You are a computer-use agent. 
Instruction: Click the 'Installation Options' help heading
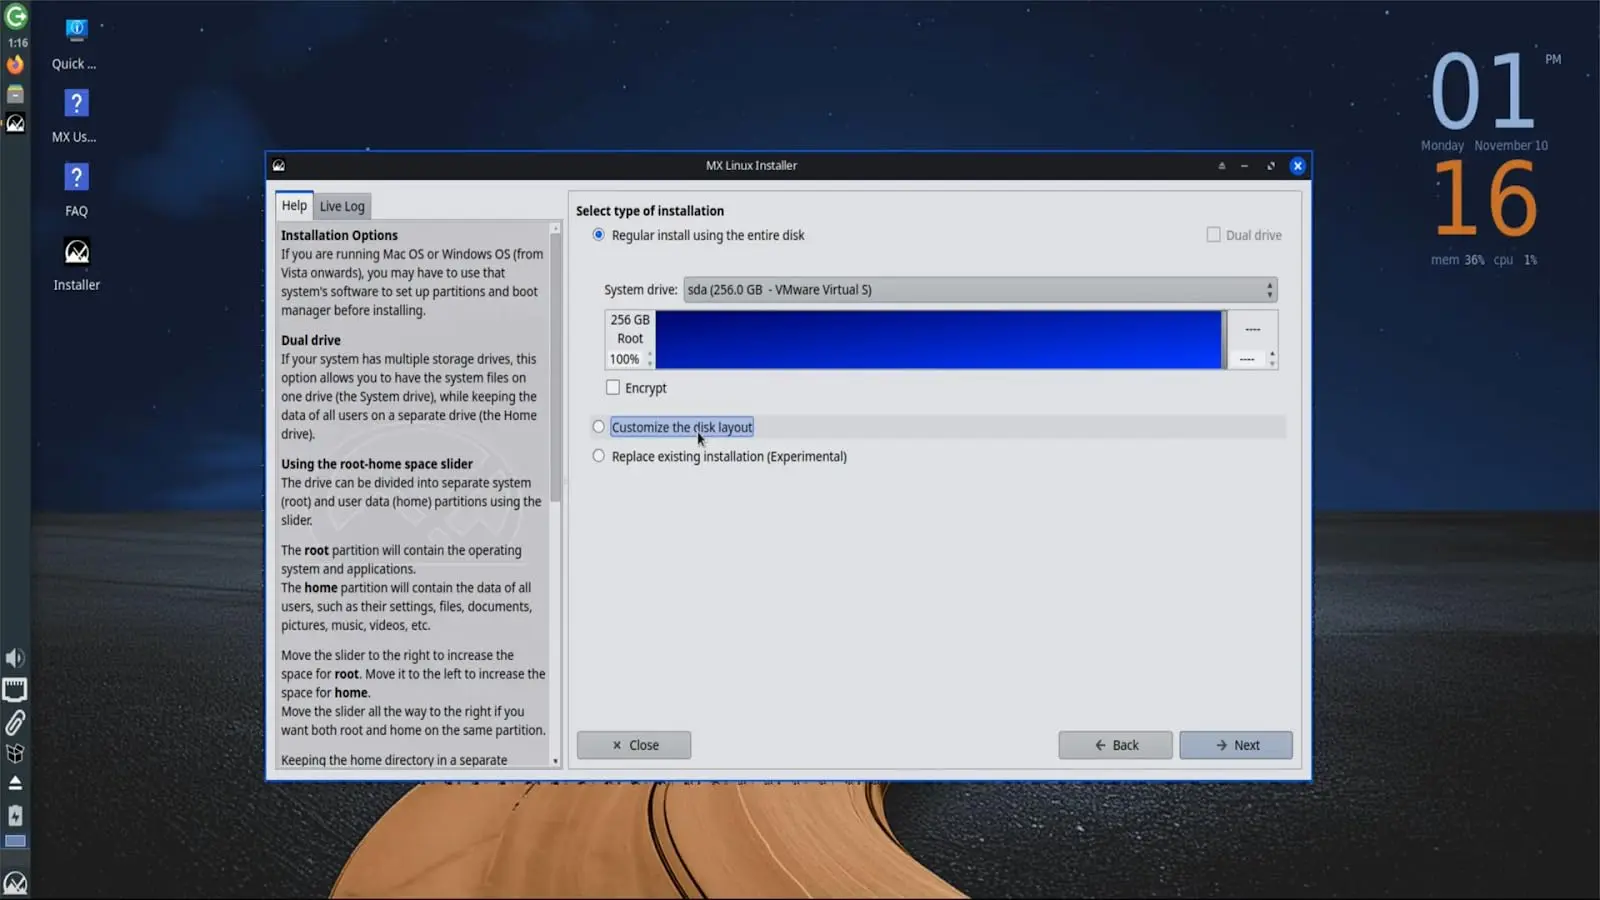click(x=339, y=235)
